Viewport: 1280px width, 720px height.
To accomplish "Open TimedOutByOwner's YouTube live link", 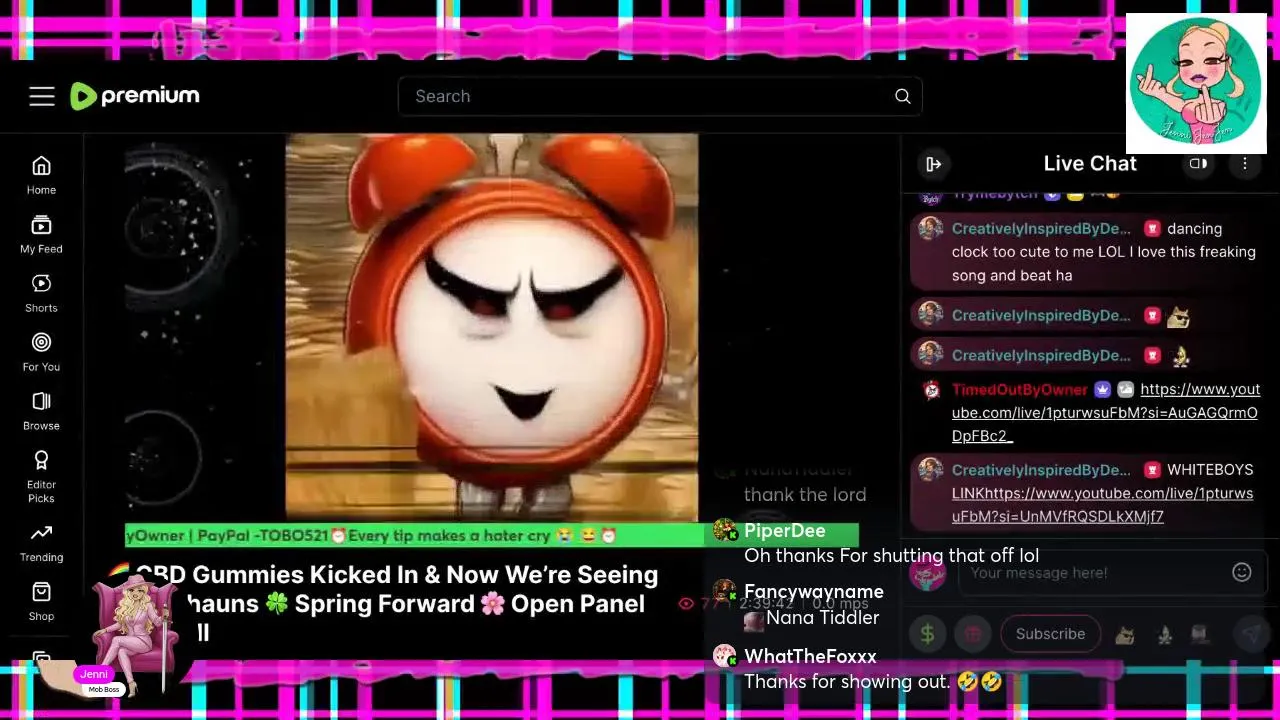I will [x=1105, y=413].
